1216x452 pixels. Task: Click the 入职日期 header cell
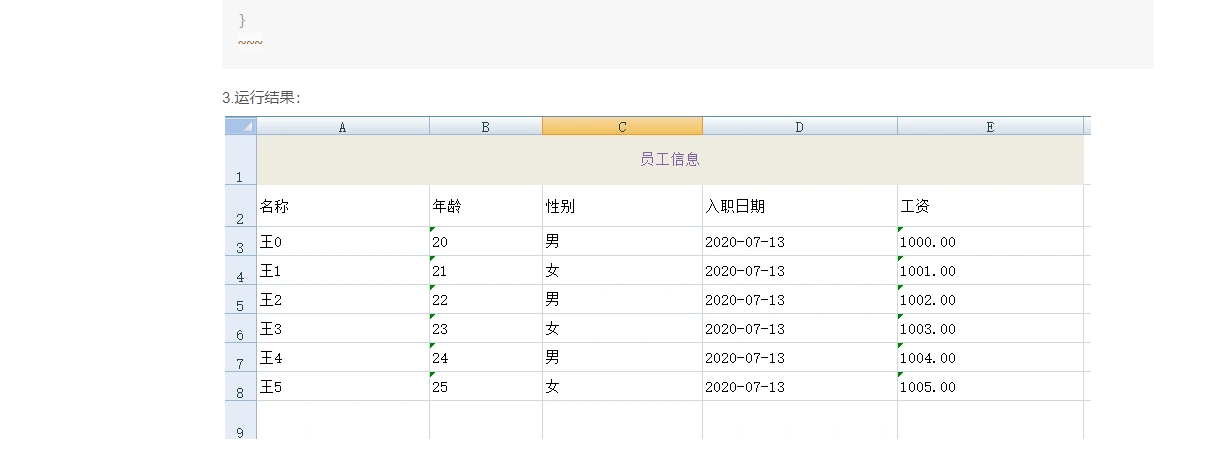(x=800, y=206)
